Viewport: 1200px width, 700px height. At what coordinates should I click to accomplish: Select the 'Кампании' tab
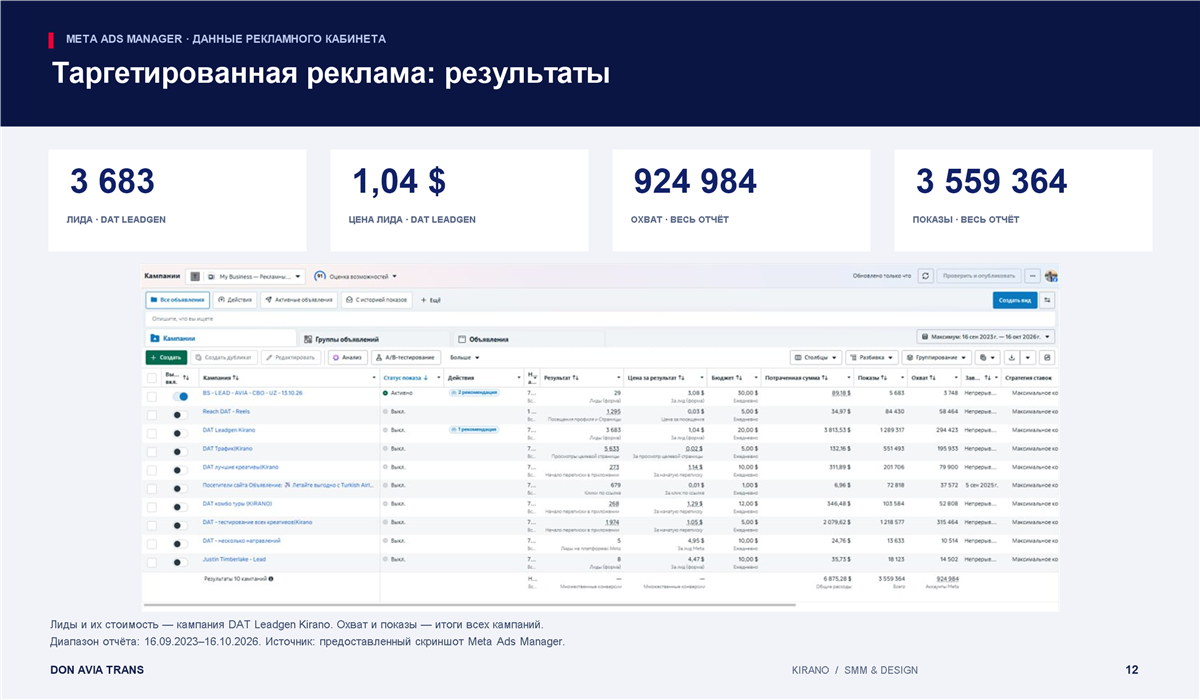(220, 339)
